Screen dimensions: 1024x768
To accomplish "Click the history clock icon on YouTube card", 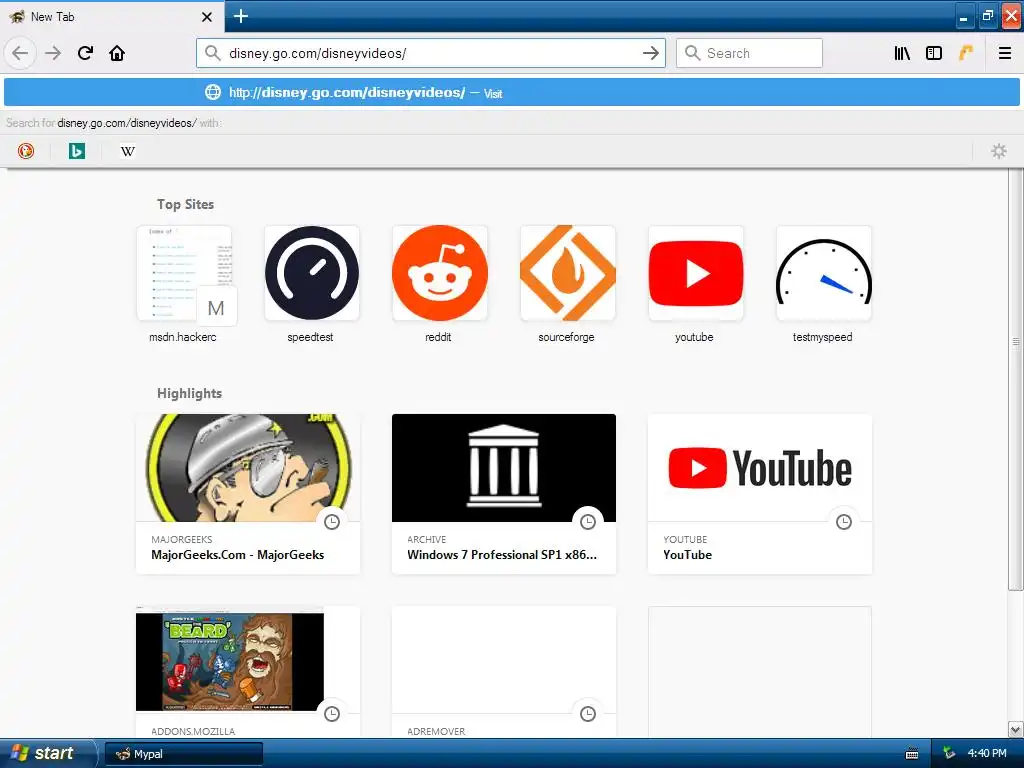I will [844, 522].
